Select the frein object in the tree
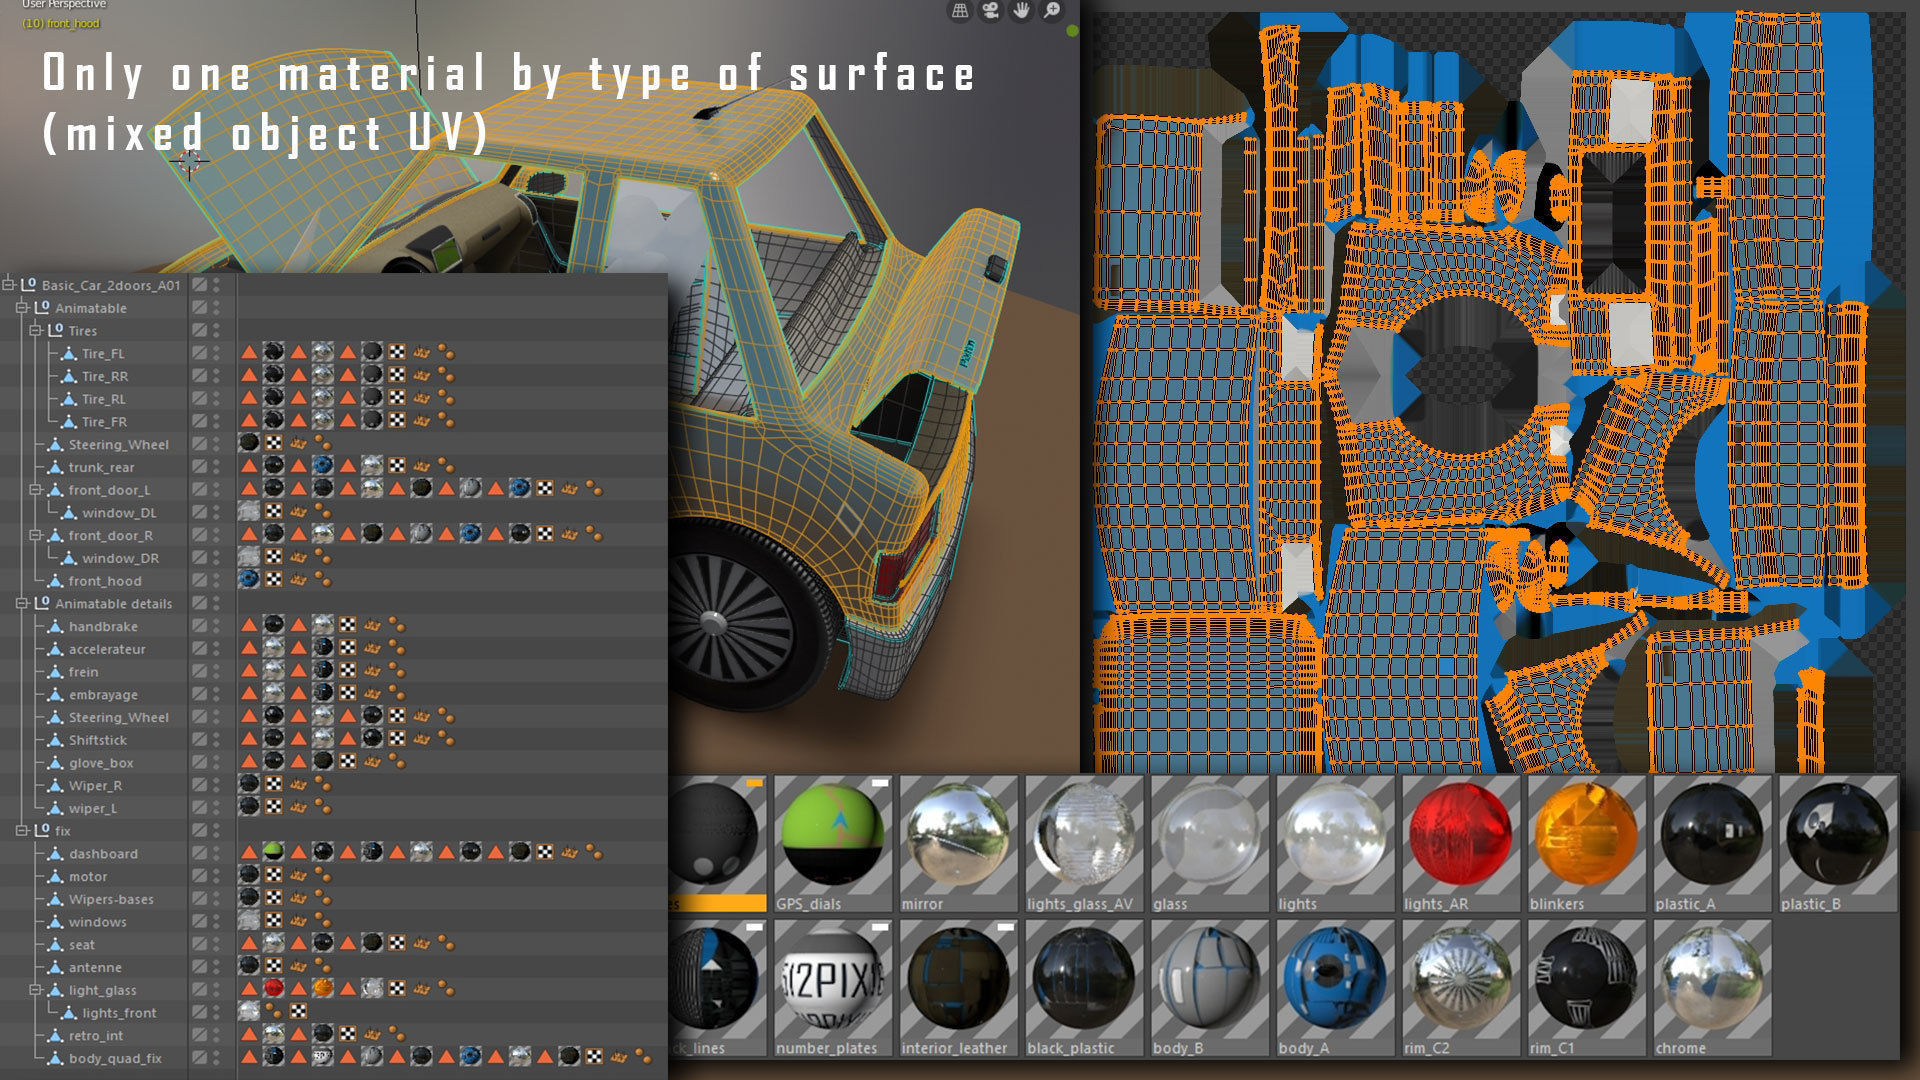The height and width of the screenshot is (1080, 1920). point(83,671)
